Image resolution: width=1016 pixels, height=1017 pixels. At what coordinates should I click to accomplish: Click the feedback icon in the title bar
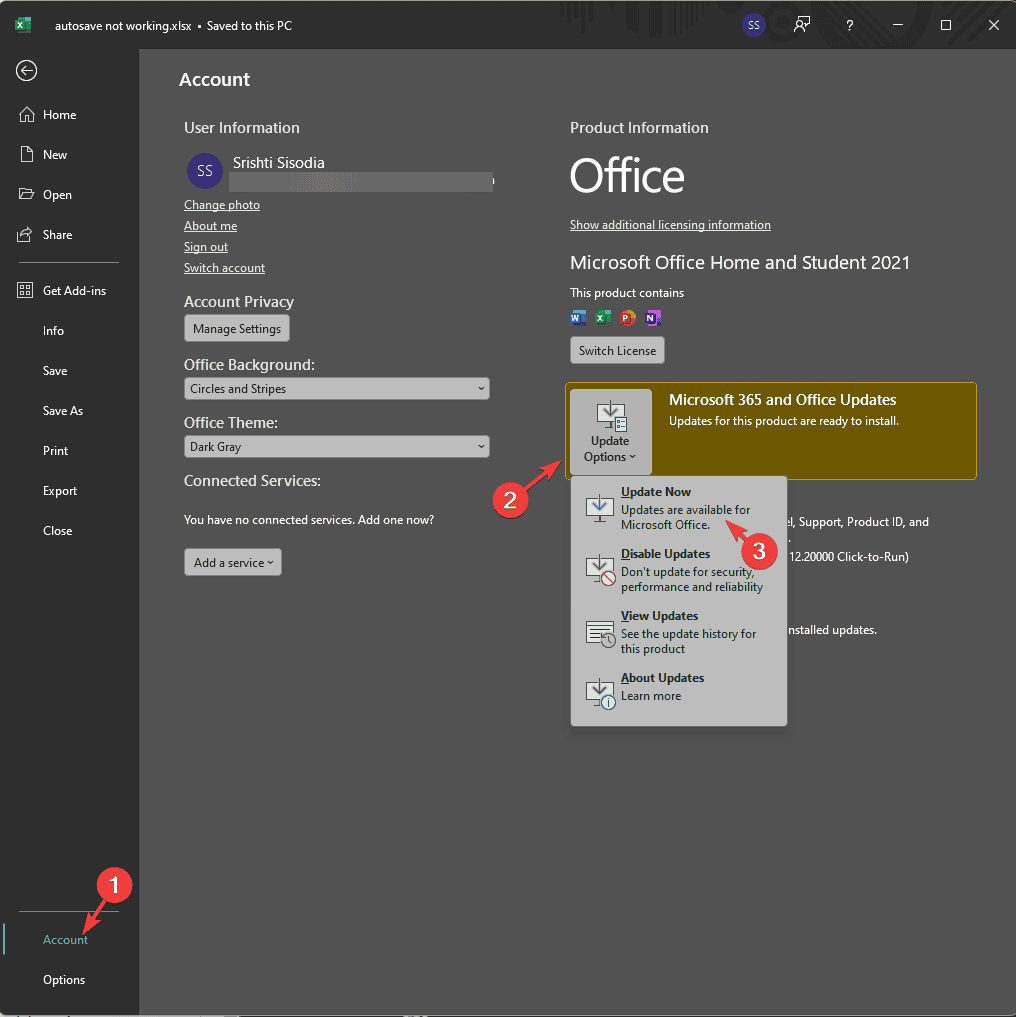pos(801,25)
